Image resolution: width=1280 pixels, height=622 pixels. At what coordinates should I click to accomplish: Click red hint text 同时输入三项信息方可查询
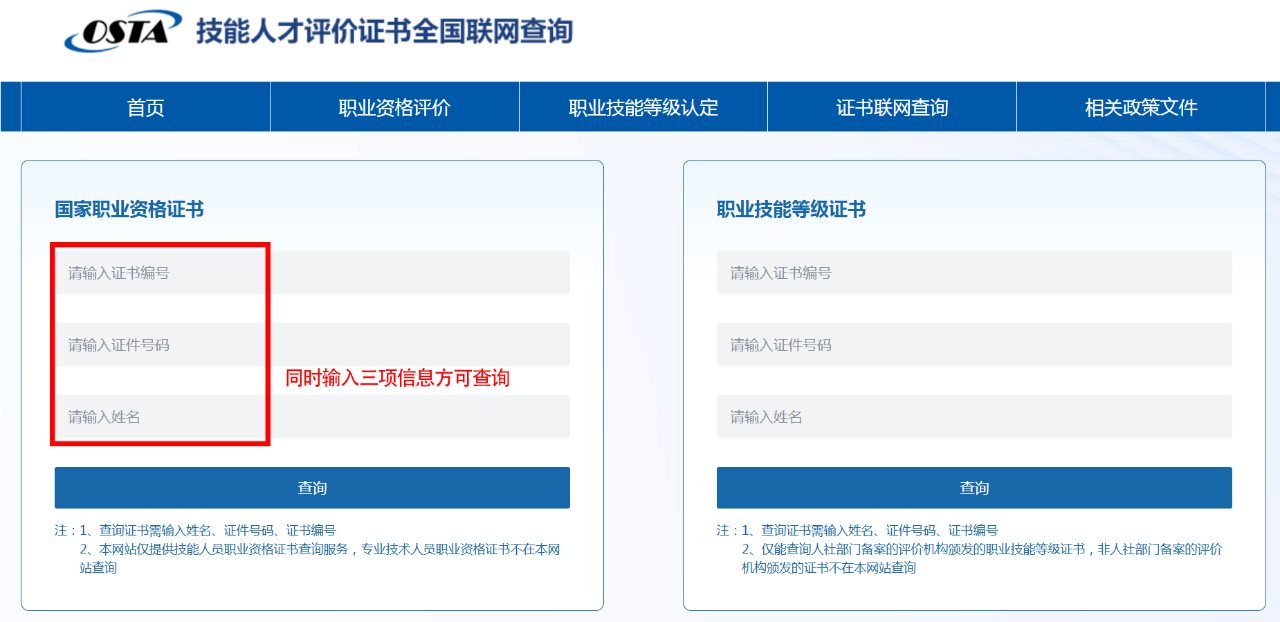tap(397, 378)
